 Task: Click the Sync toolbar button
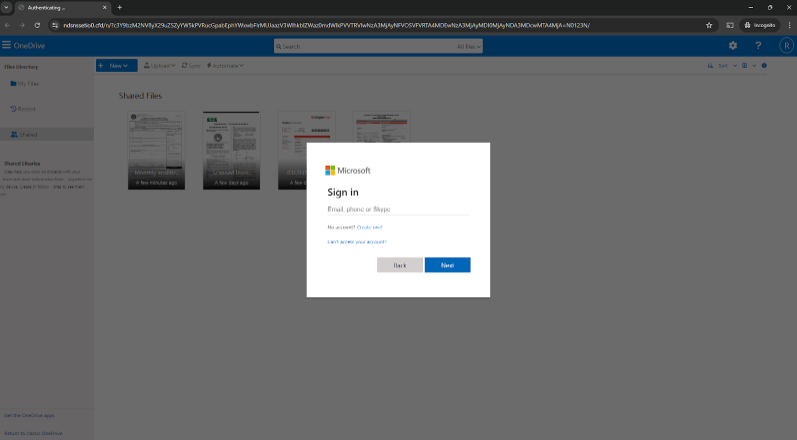191,66
